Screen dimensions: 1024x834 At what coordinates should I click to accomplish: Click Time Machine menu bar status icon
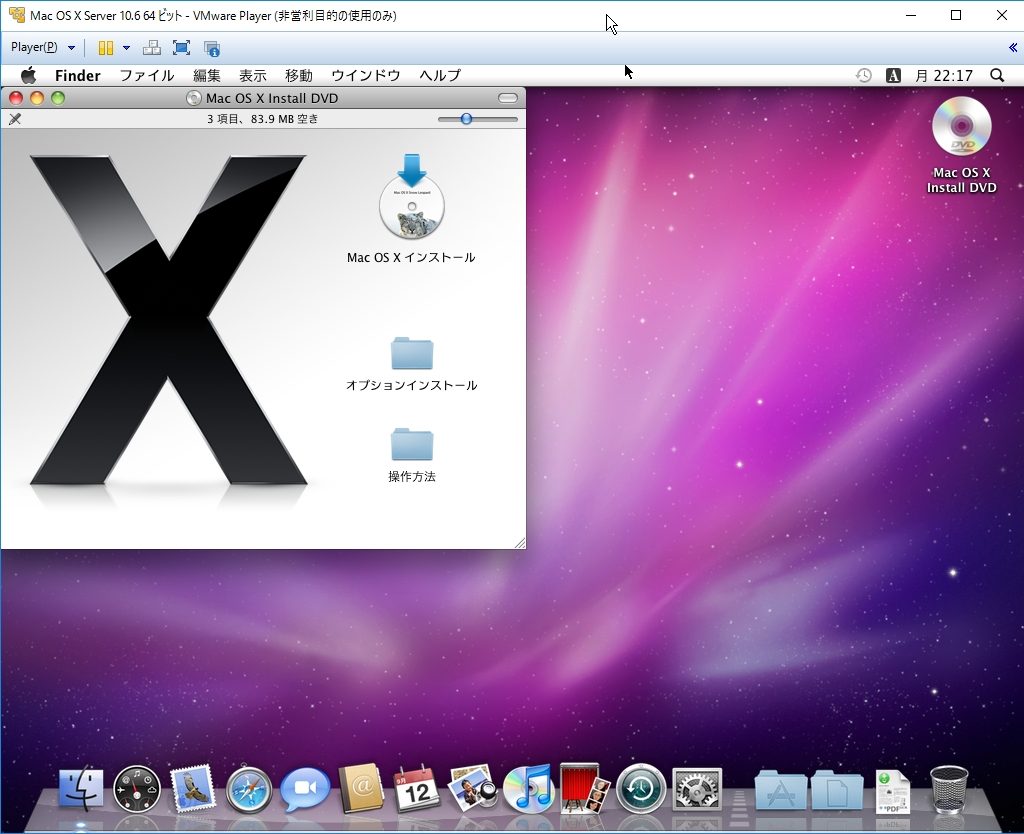point(863,76)
